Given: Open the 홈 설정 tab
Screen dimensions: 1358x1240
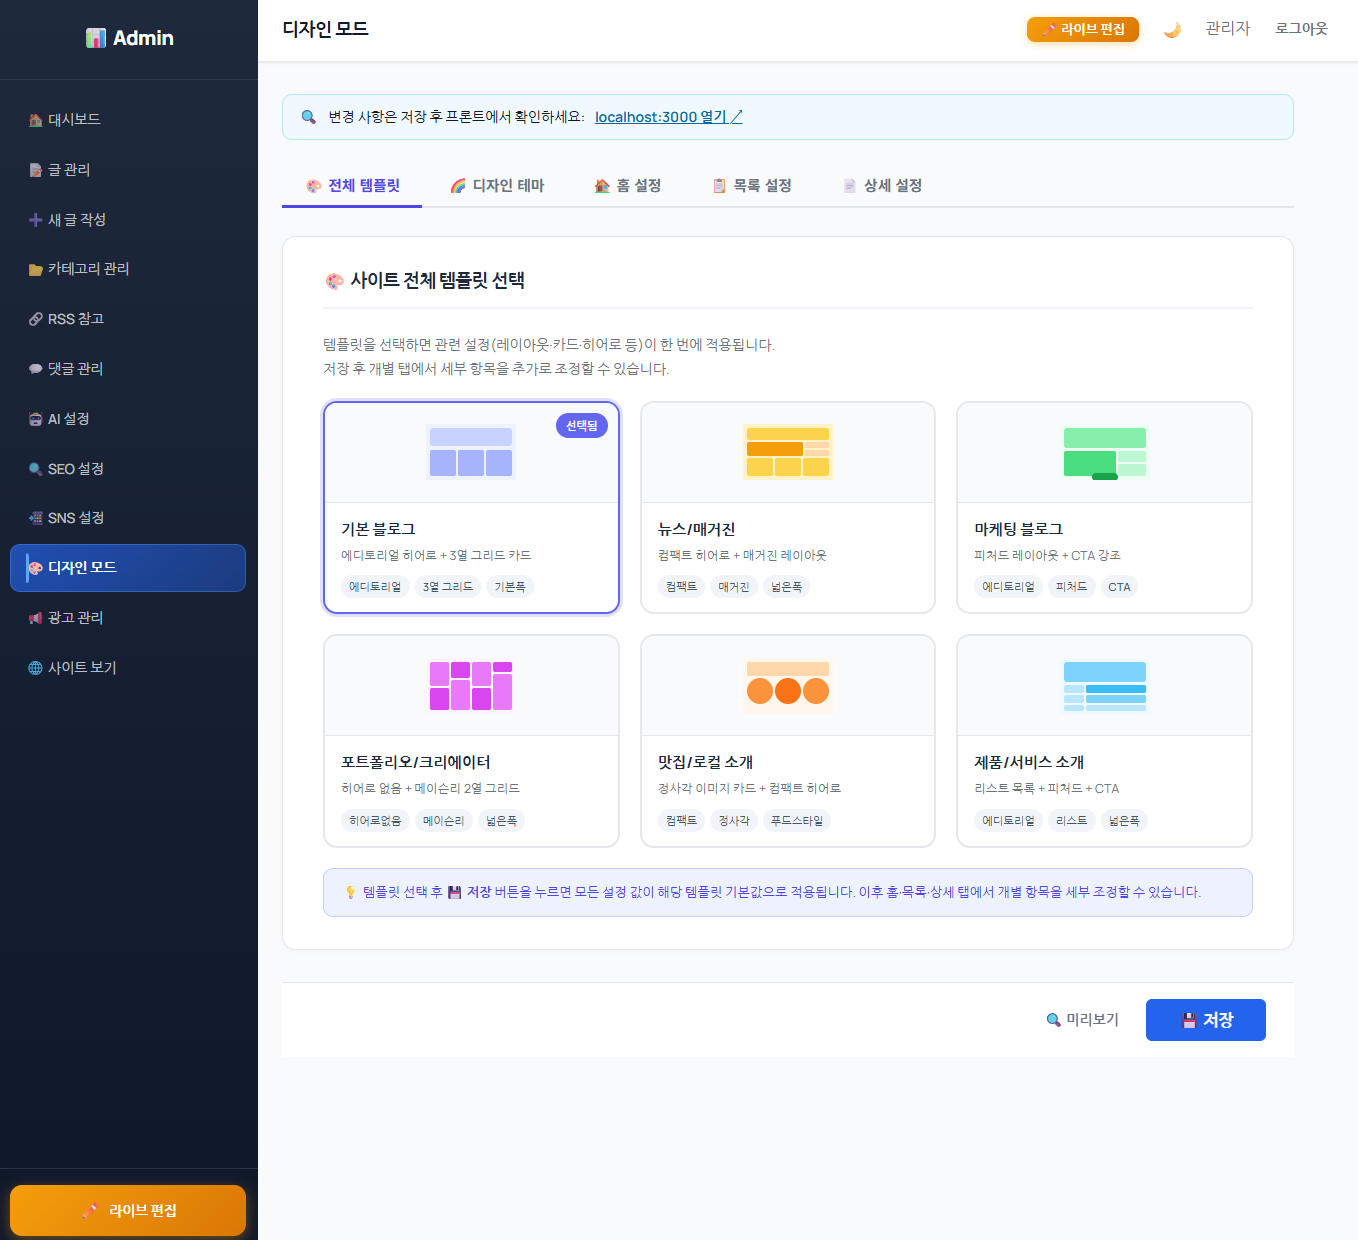Looking at the screenshot, I should tap(627, 186).
